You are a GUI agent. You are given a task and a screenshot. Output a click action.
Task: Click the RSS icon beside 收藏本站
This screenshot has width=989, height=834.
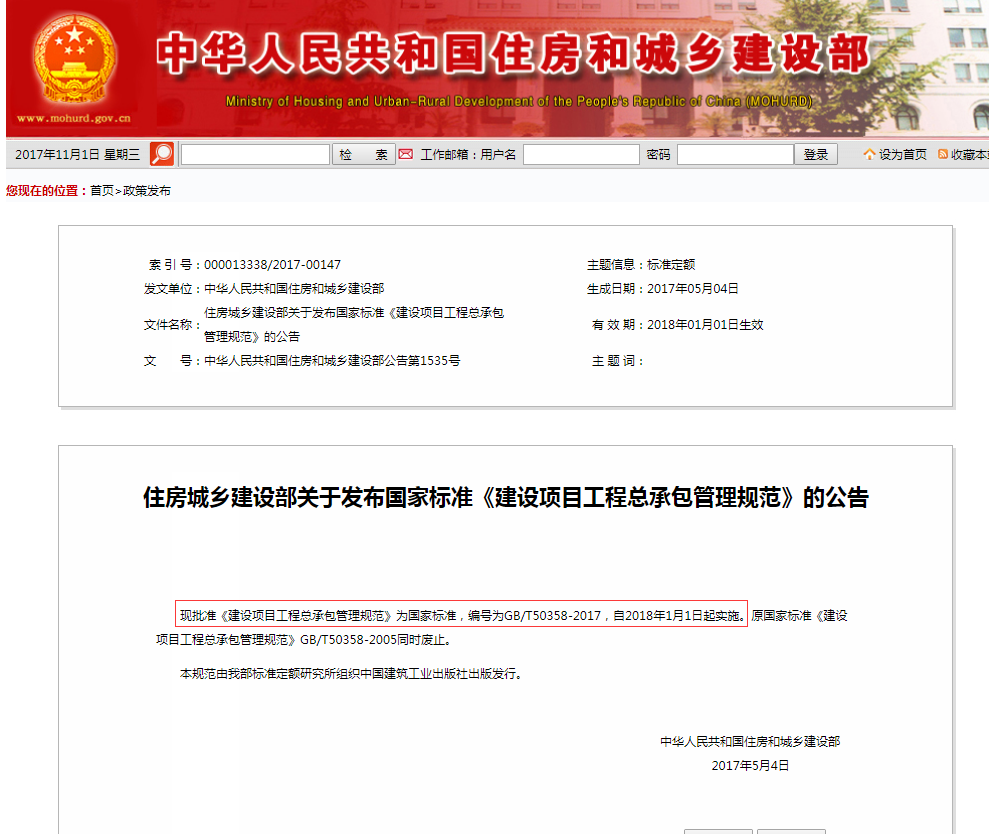[x=943, y=154]
